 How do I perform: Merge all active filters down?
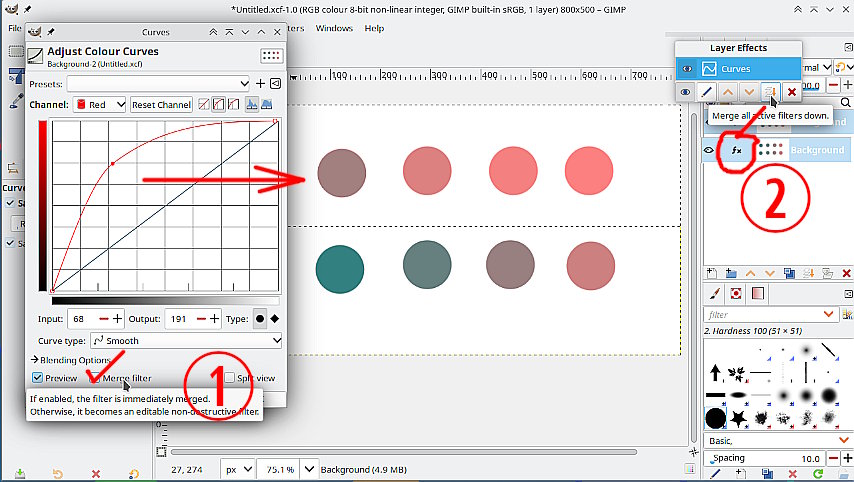click(770, 92)
